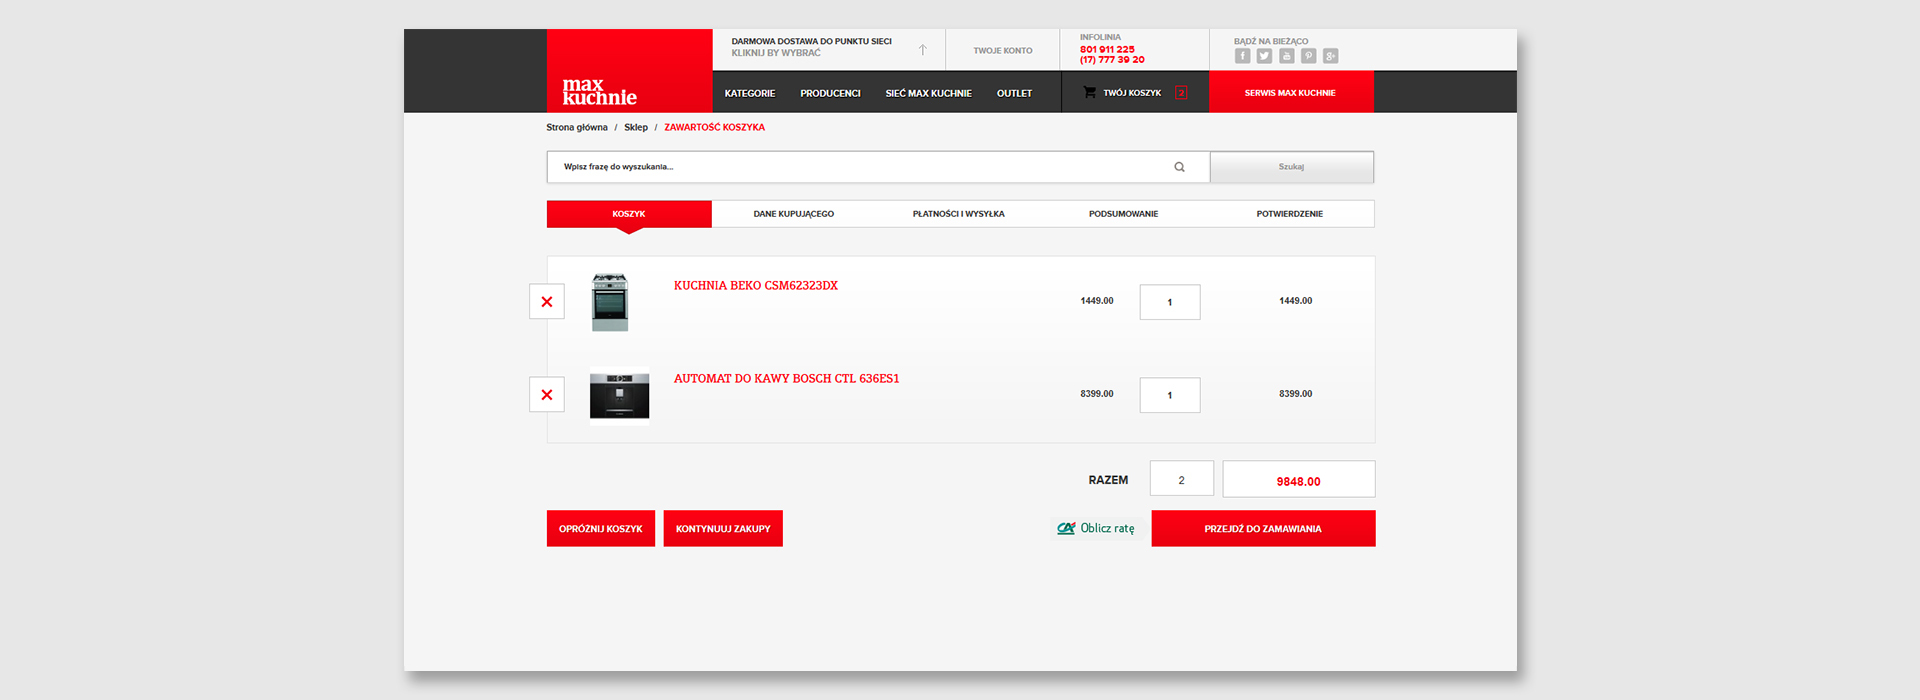Click the Zawartość koszyka breadcrumb
Viewport: 1920px width, 700px height.
click(x=714, y=127)
